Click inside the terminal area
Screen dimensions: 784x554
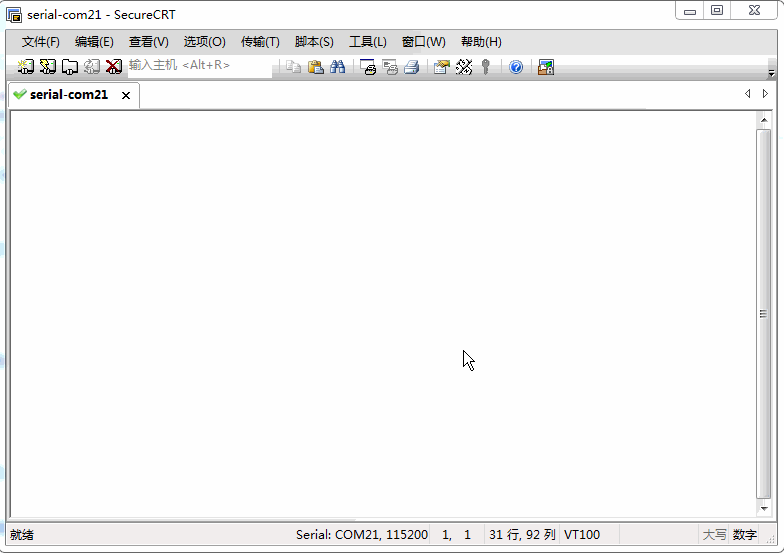click(383, 314)
